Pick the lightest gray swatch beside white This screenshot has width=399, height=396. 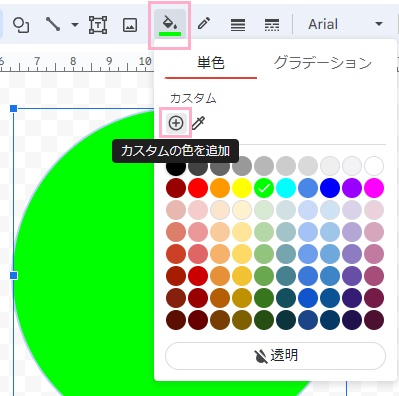[352, 166]
